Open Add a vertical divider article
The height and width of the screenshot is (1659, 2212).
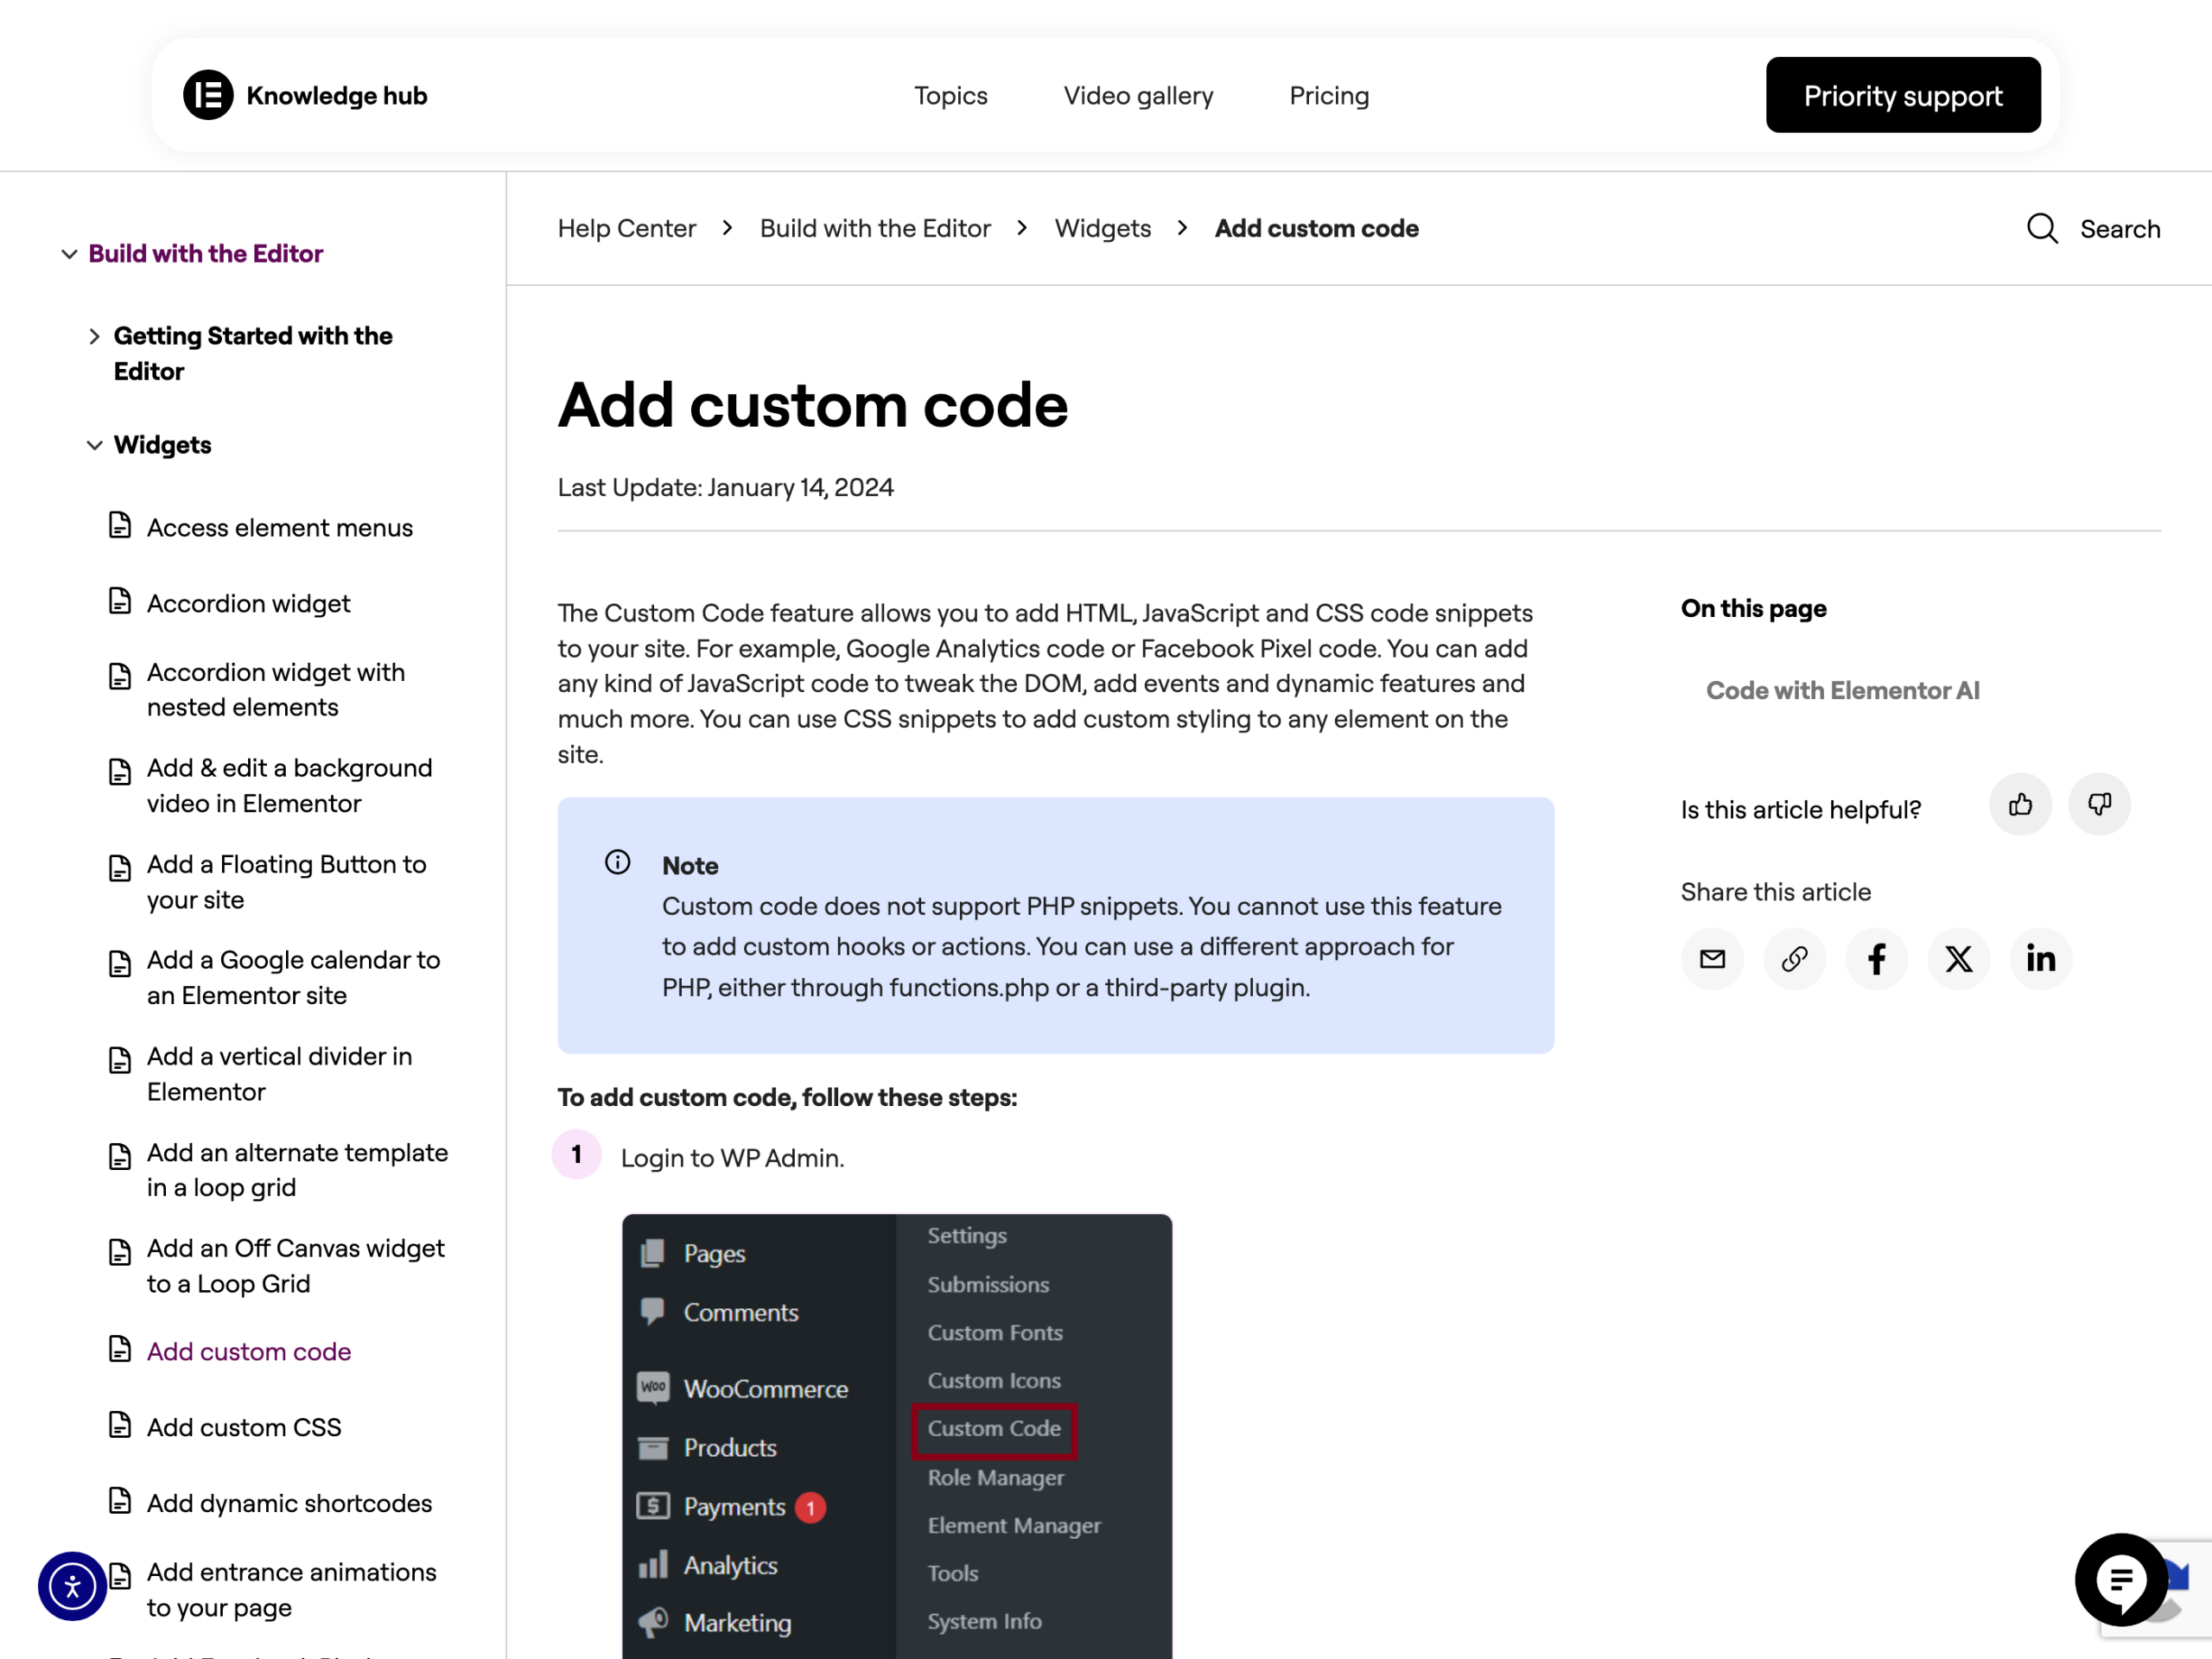coord(280,1074)
